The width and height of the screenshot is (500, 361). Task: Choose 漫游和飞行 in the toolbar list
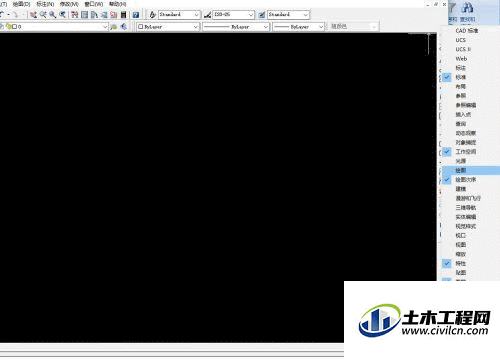pyautogui.click(x=471, y=199)
